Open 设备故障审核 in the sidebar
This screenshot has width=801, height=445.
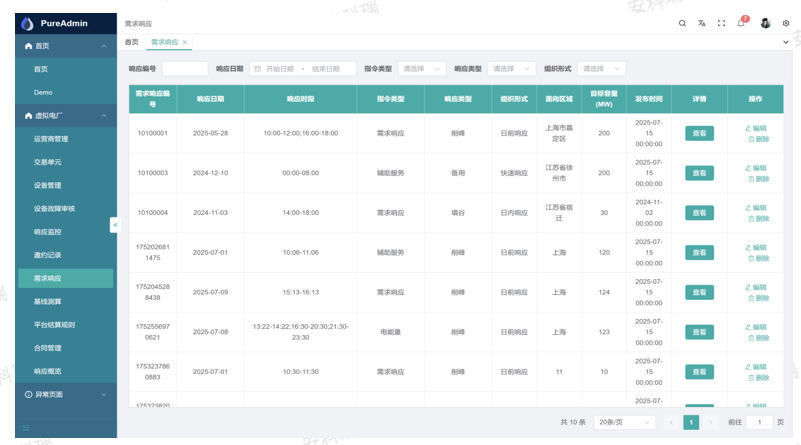(66, 208)
